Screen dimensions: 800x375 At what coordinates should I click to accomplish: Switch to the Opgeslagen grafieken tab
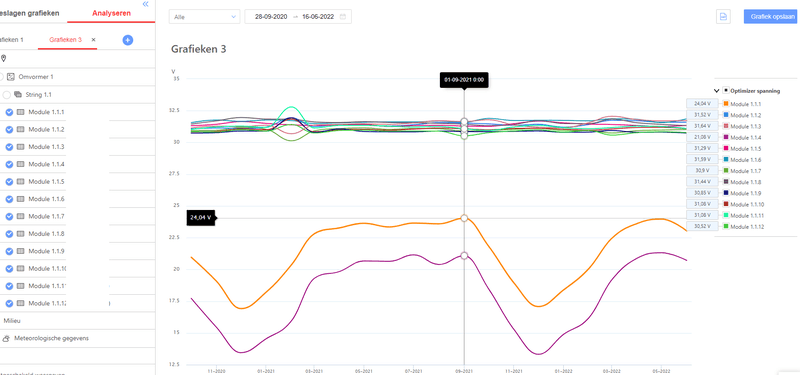pyautogui.click(x=30, y=13)
